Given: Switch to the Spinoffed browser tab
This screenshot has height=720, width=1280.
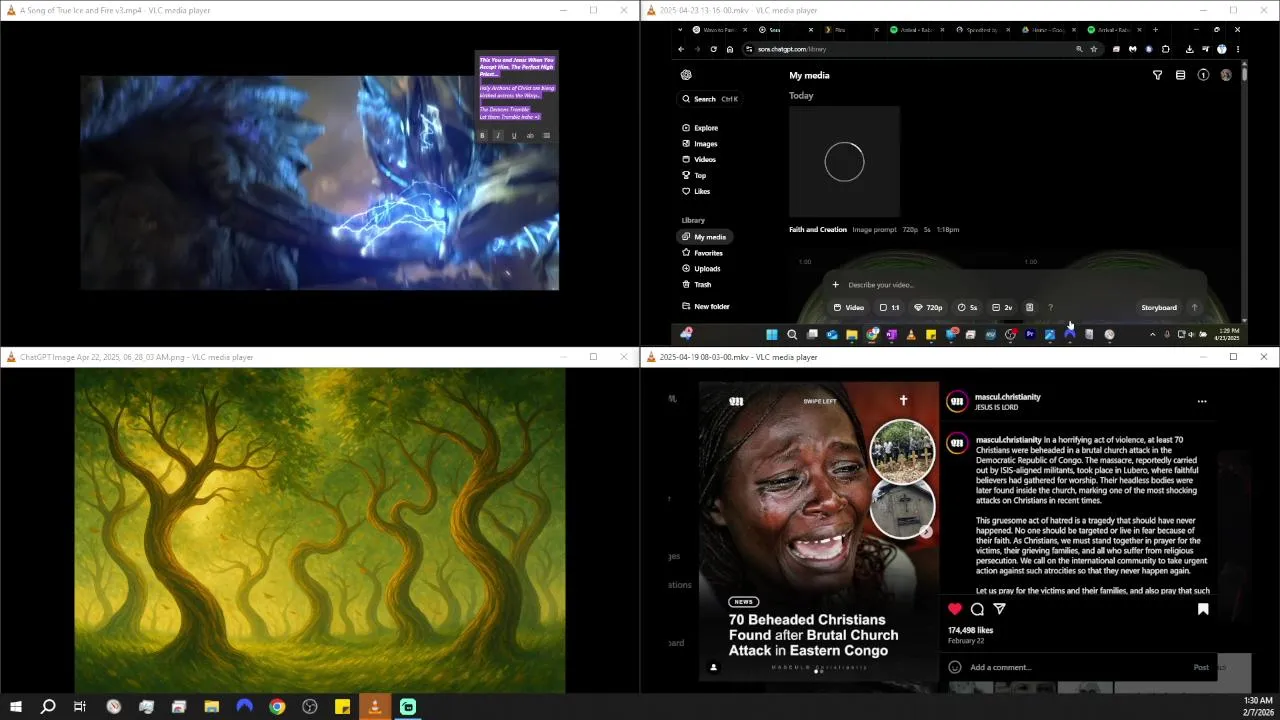Looking at the screenshot, I should point(984,30).
